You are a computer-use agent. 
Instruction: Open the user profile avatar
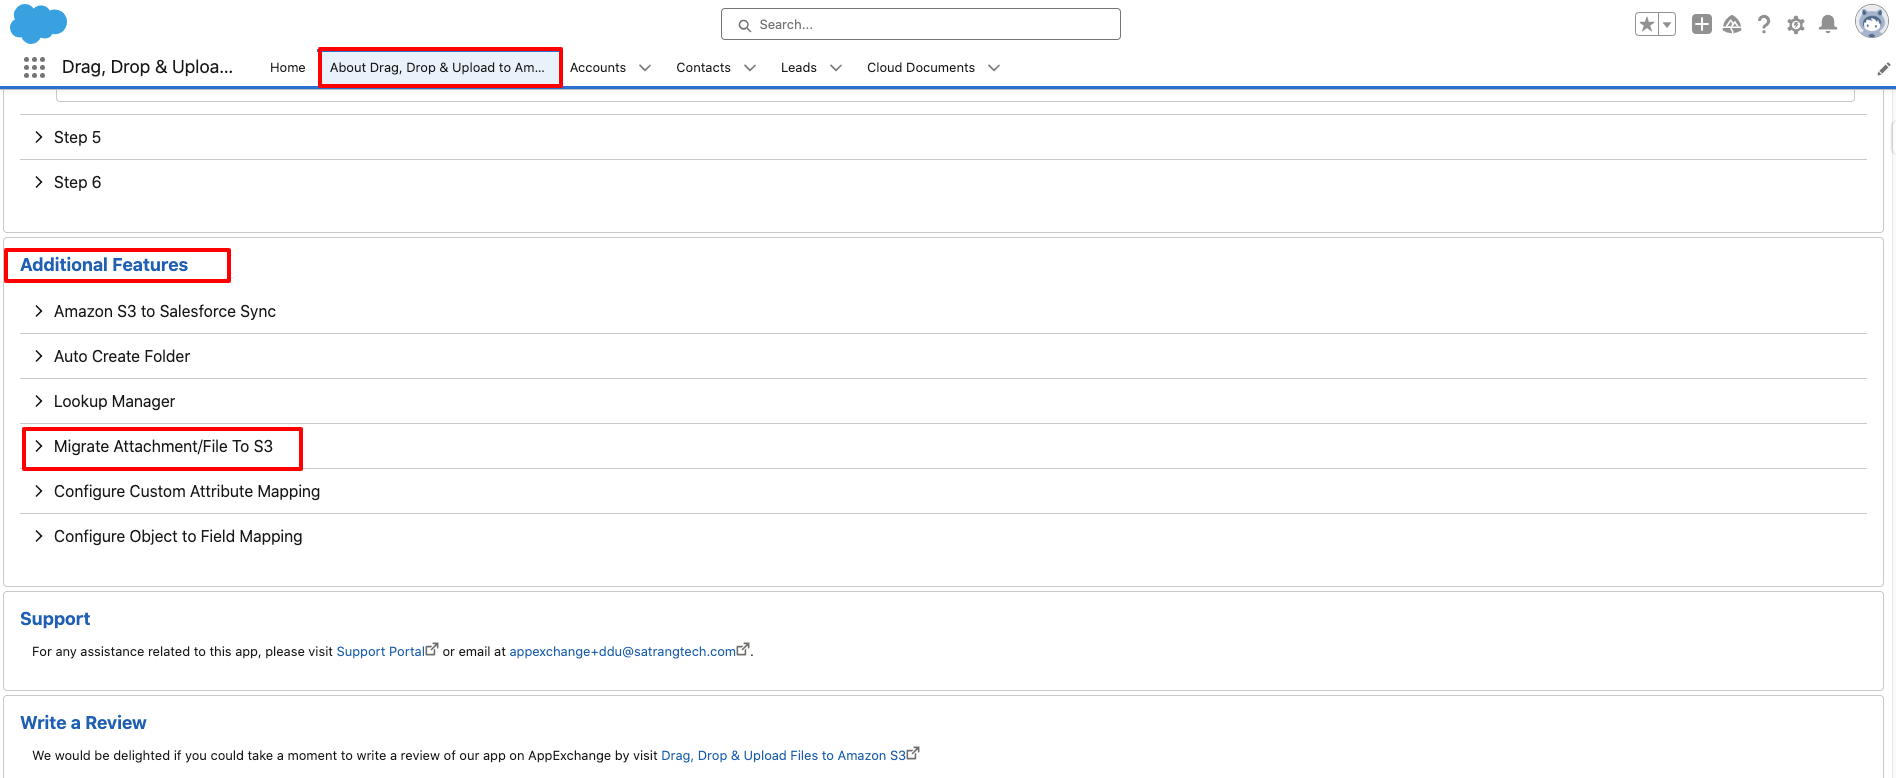click(x=1871, y=22)
